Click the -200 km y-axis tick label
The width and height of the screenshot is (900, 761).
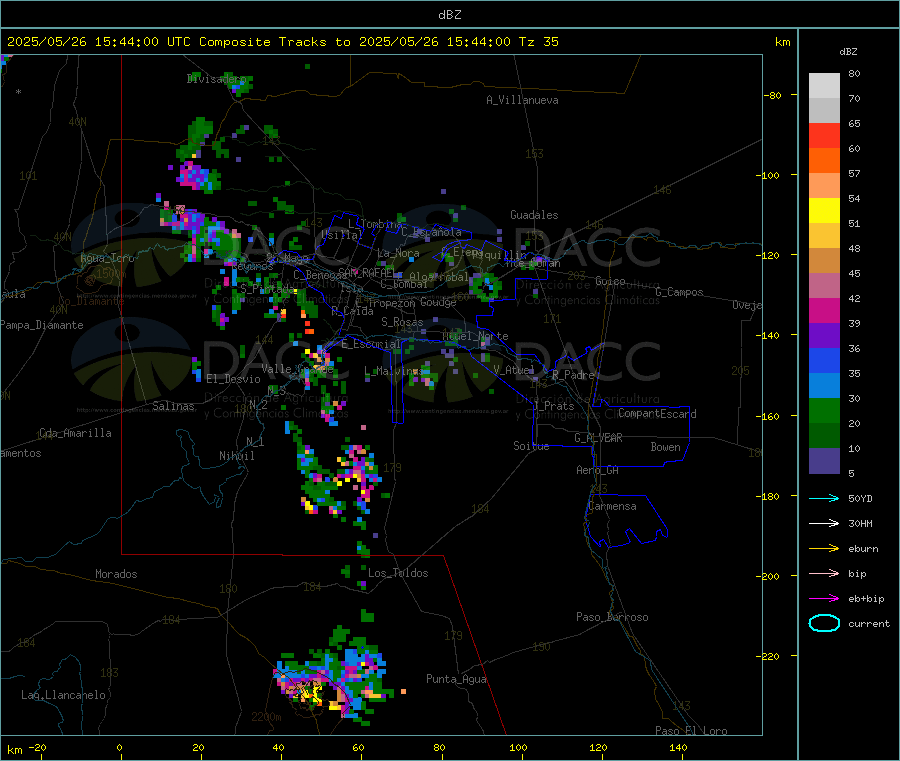pos(769,576)
